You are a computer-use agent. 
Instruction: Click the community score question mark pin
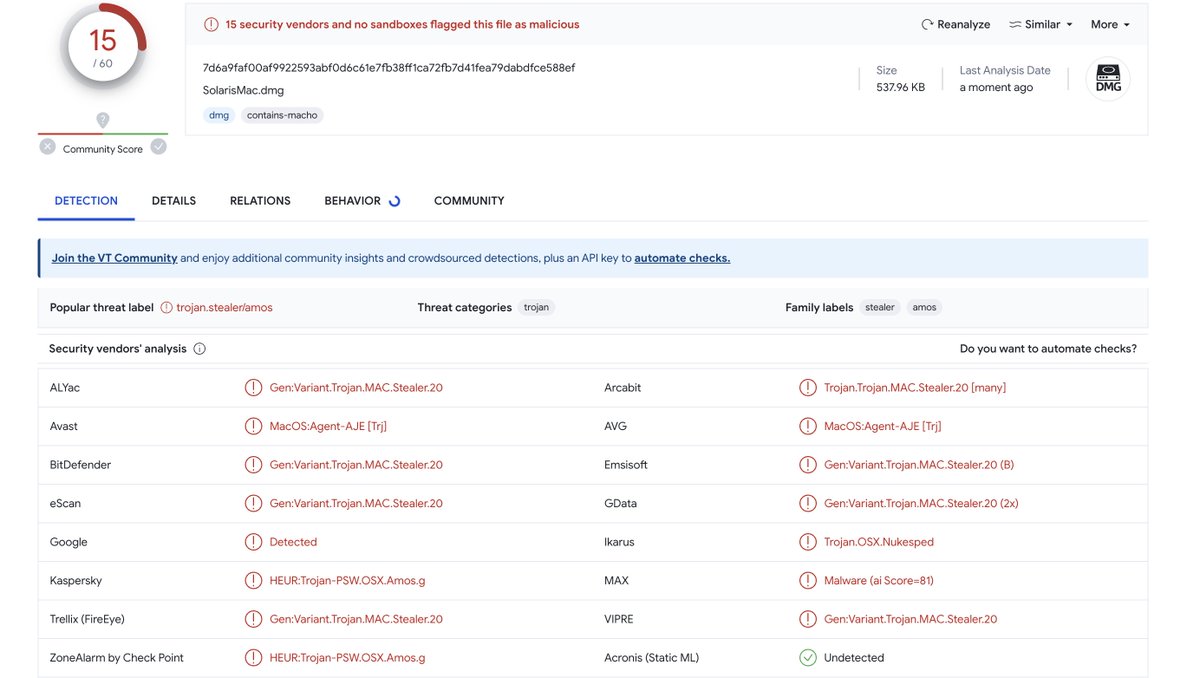tap(103, 121)
